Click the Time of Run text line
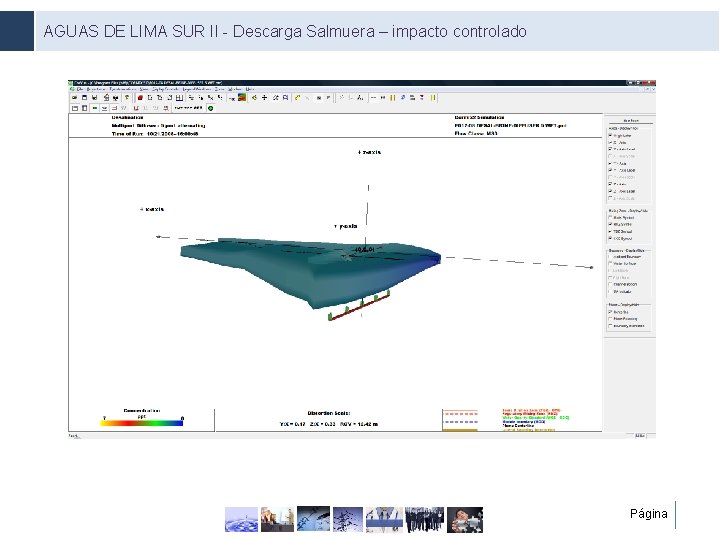This screenshot has width=720, height=540. coord(155,134)
